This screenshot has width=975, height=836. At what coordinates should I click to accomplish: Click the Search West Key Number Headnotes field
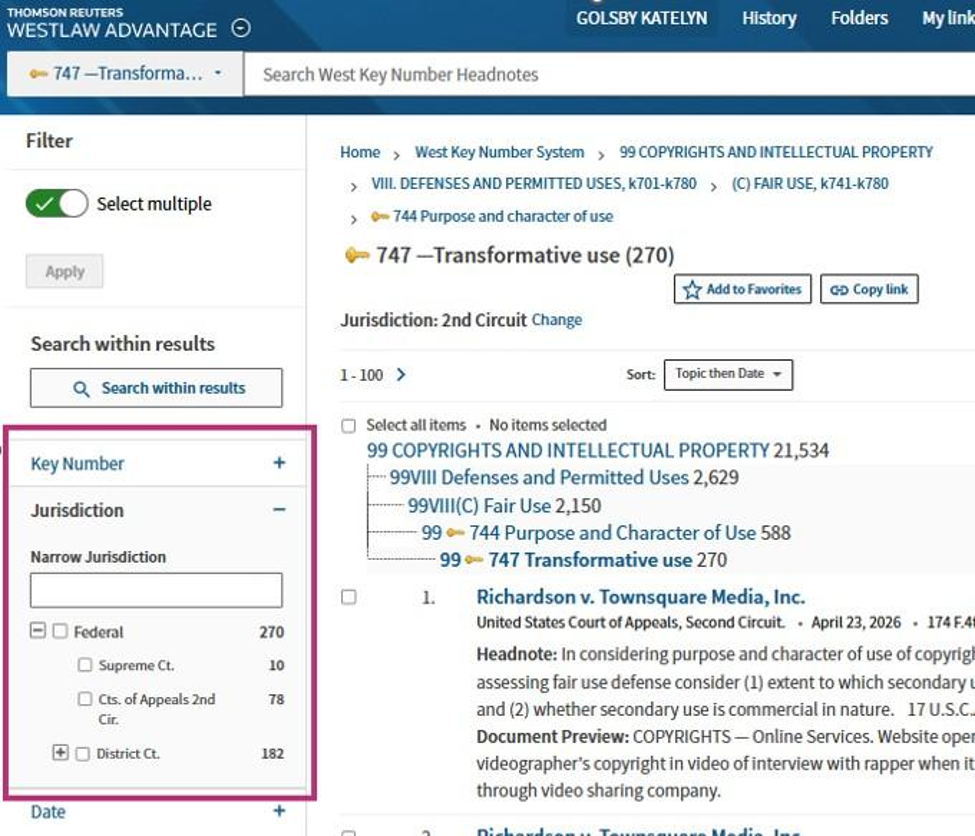coord(609,75)
